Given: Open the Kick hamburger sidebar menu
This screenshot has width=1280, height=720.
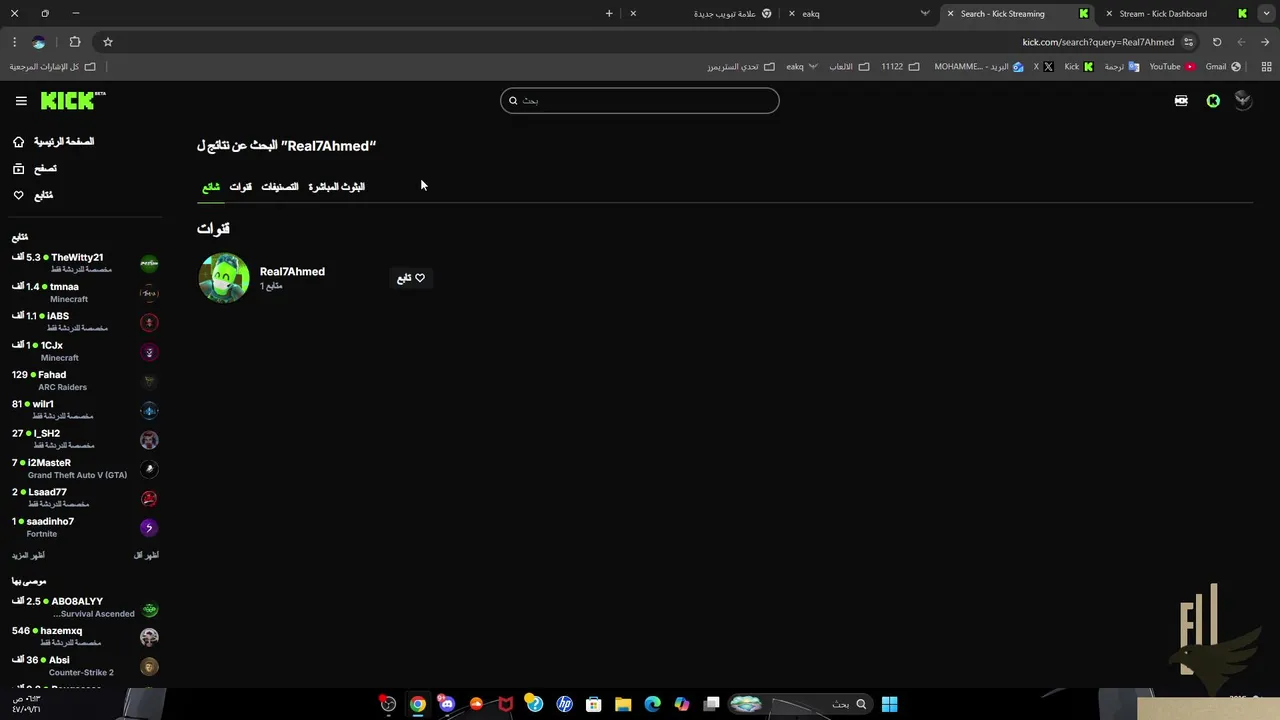Looking at the screenshot, I should pyautogui.click(x=21, y=100).
